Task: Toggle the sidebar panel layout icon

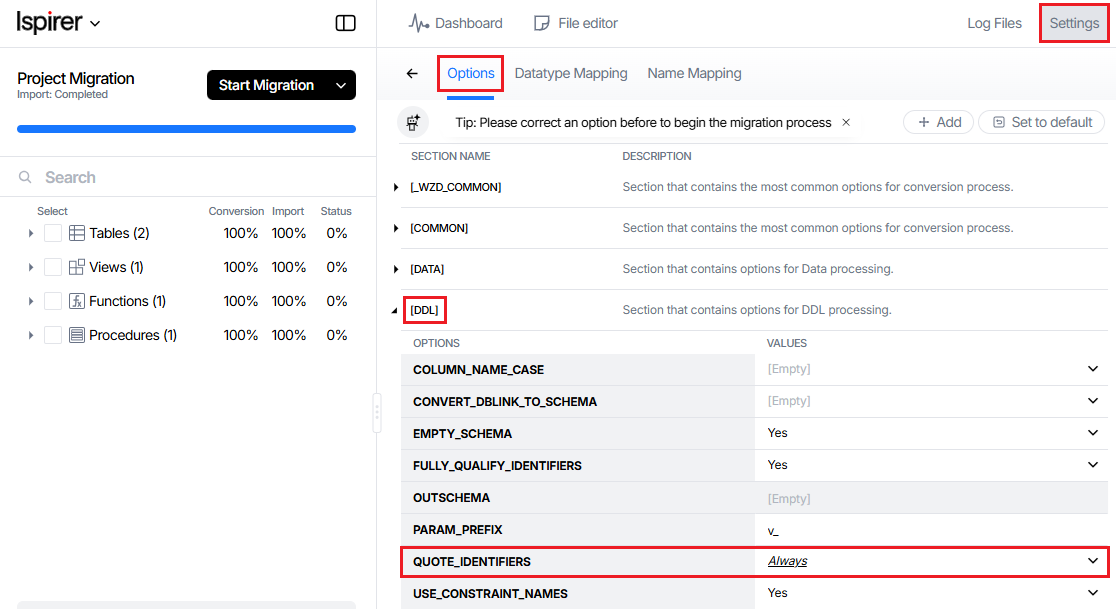Action: pyautogui.click(x=345, y=23)
